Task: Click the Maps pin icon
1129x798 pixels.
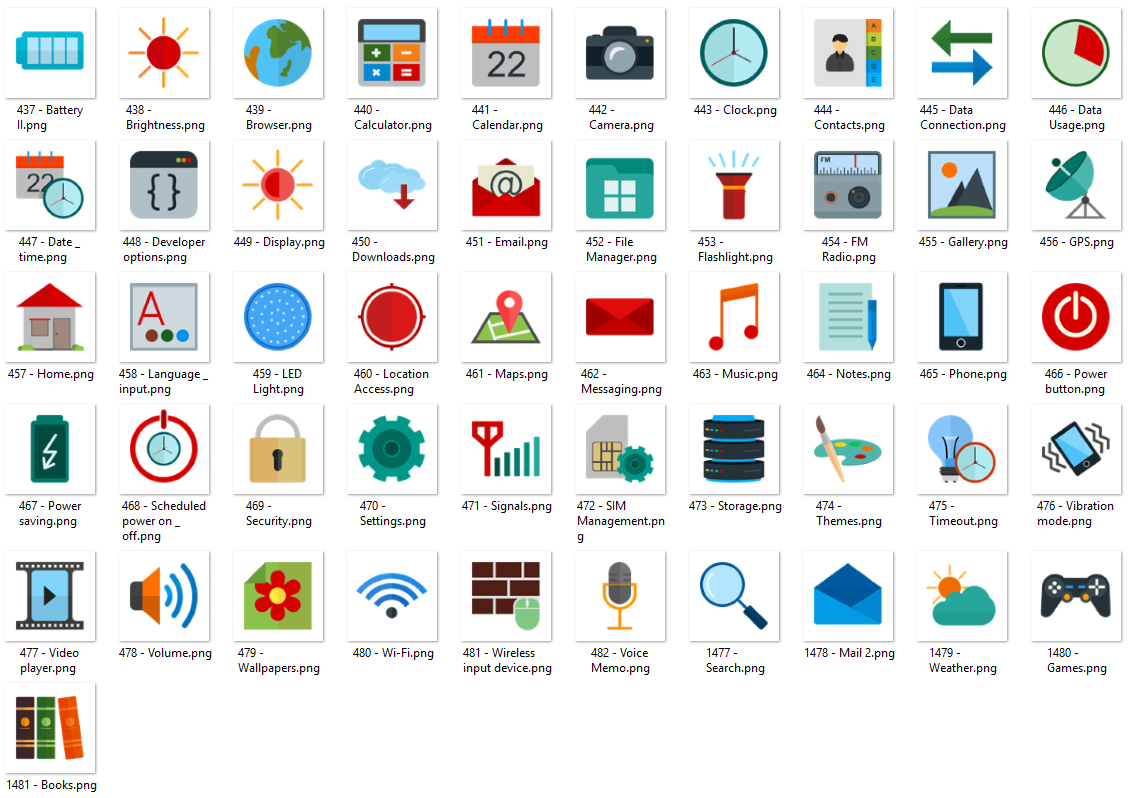Action: [x=505, y=317]
